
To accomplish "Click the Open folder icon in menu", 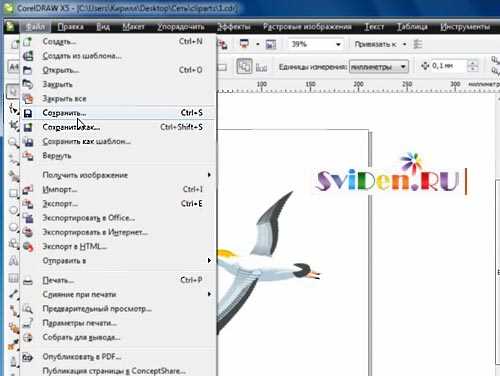I will click(x=28, y=70).
